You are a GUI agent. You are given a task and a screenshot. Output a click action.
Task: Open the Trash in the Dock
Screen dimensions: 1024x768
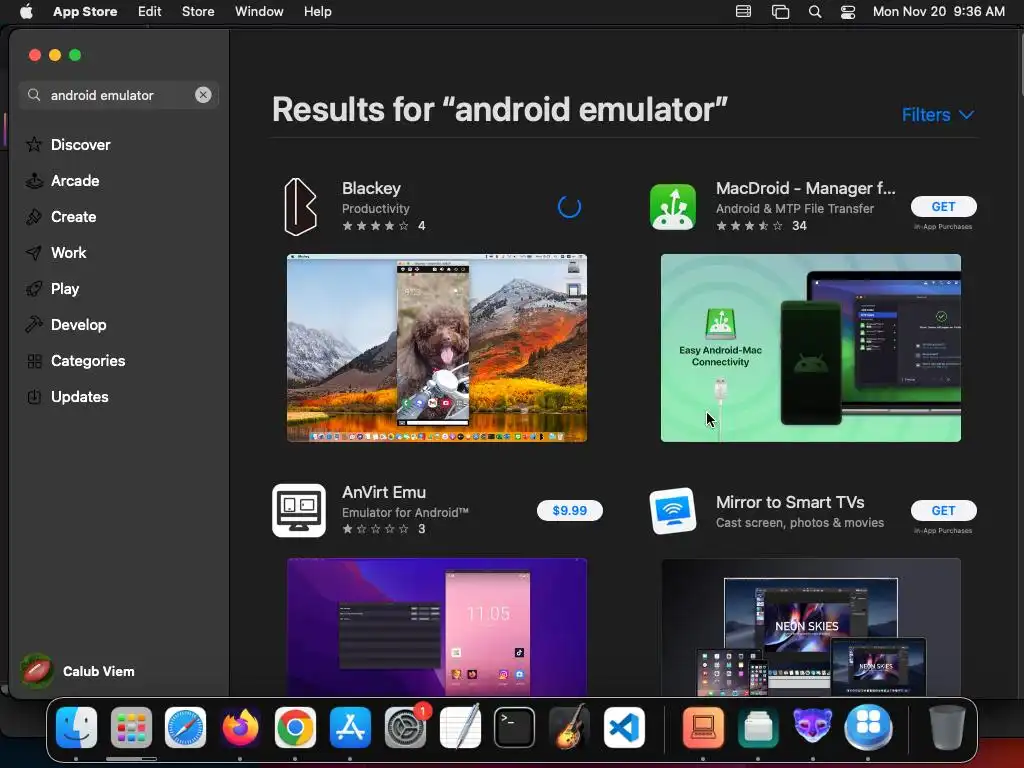947,728
